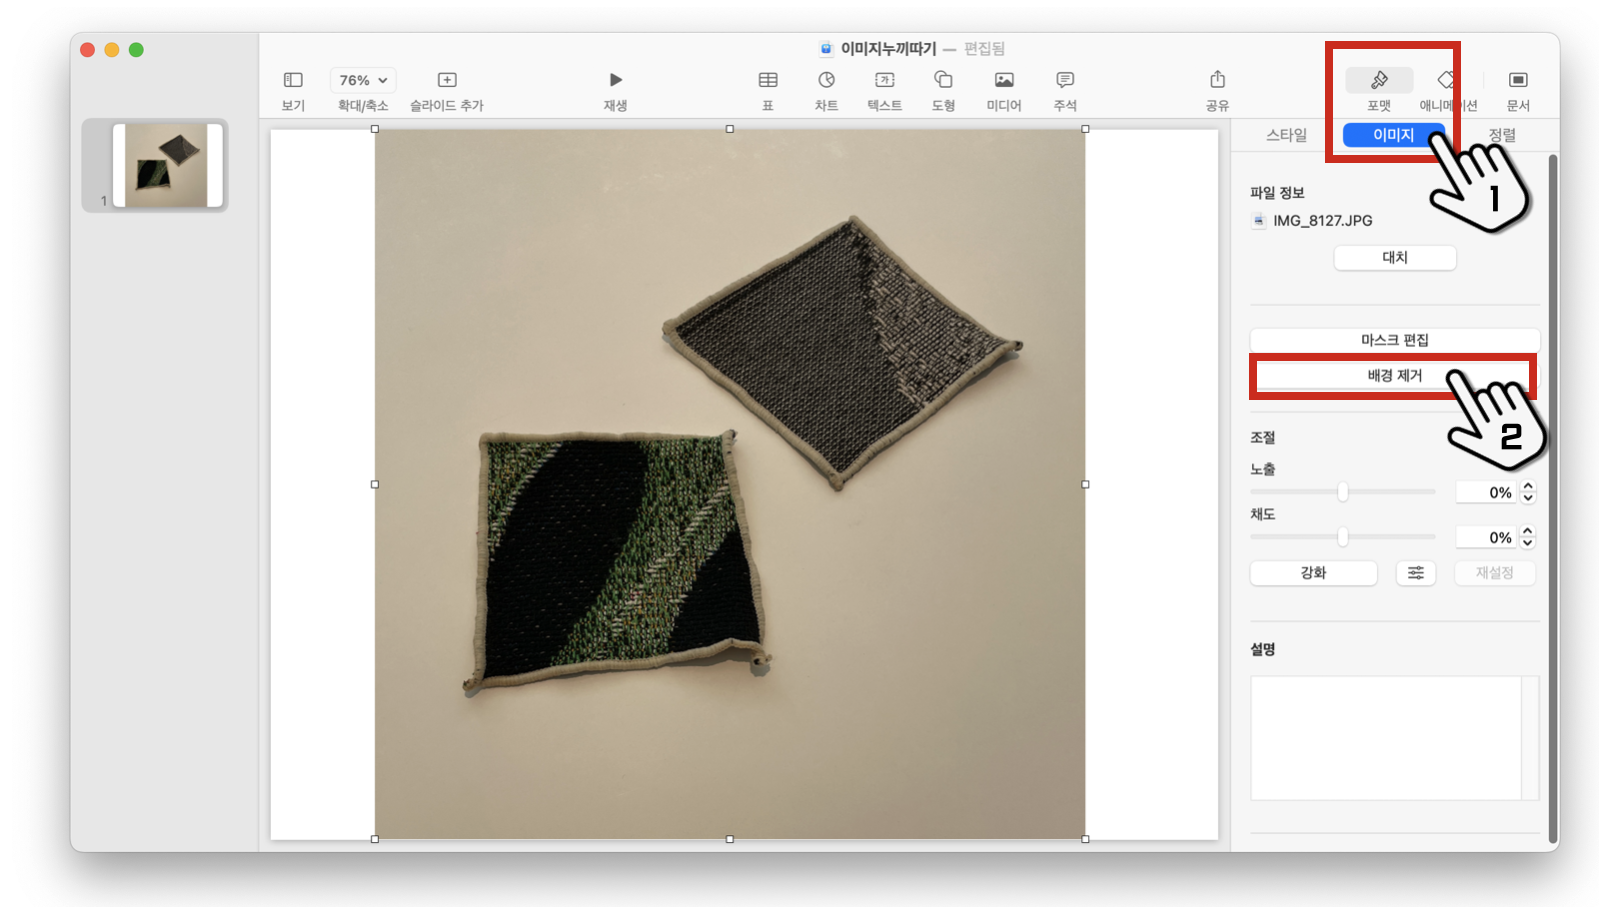This screenshot has width=1606, height=916.
Task: Insert a table with the 표 icon
Action: pyautogui.click(x=768, y=80)
